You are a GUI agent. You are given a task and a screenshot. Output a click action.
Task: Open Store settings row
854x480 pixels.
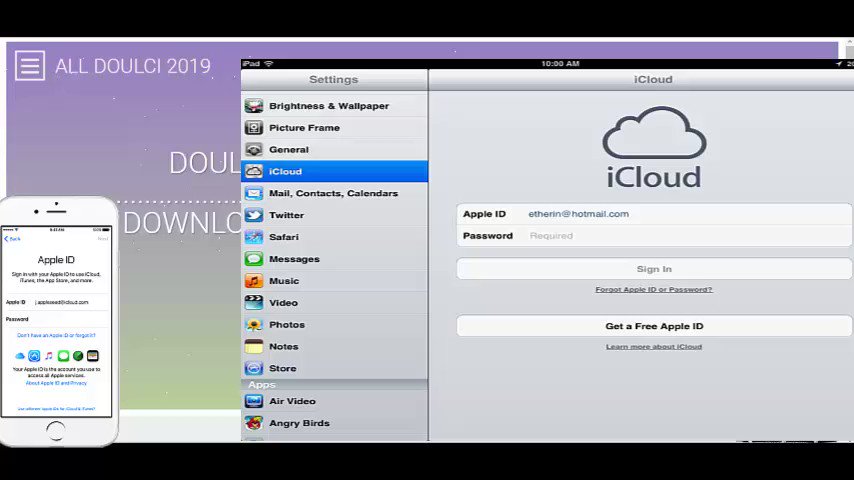coord(334,368)
